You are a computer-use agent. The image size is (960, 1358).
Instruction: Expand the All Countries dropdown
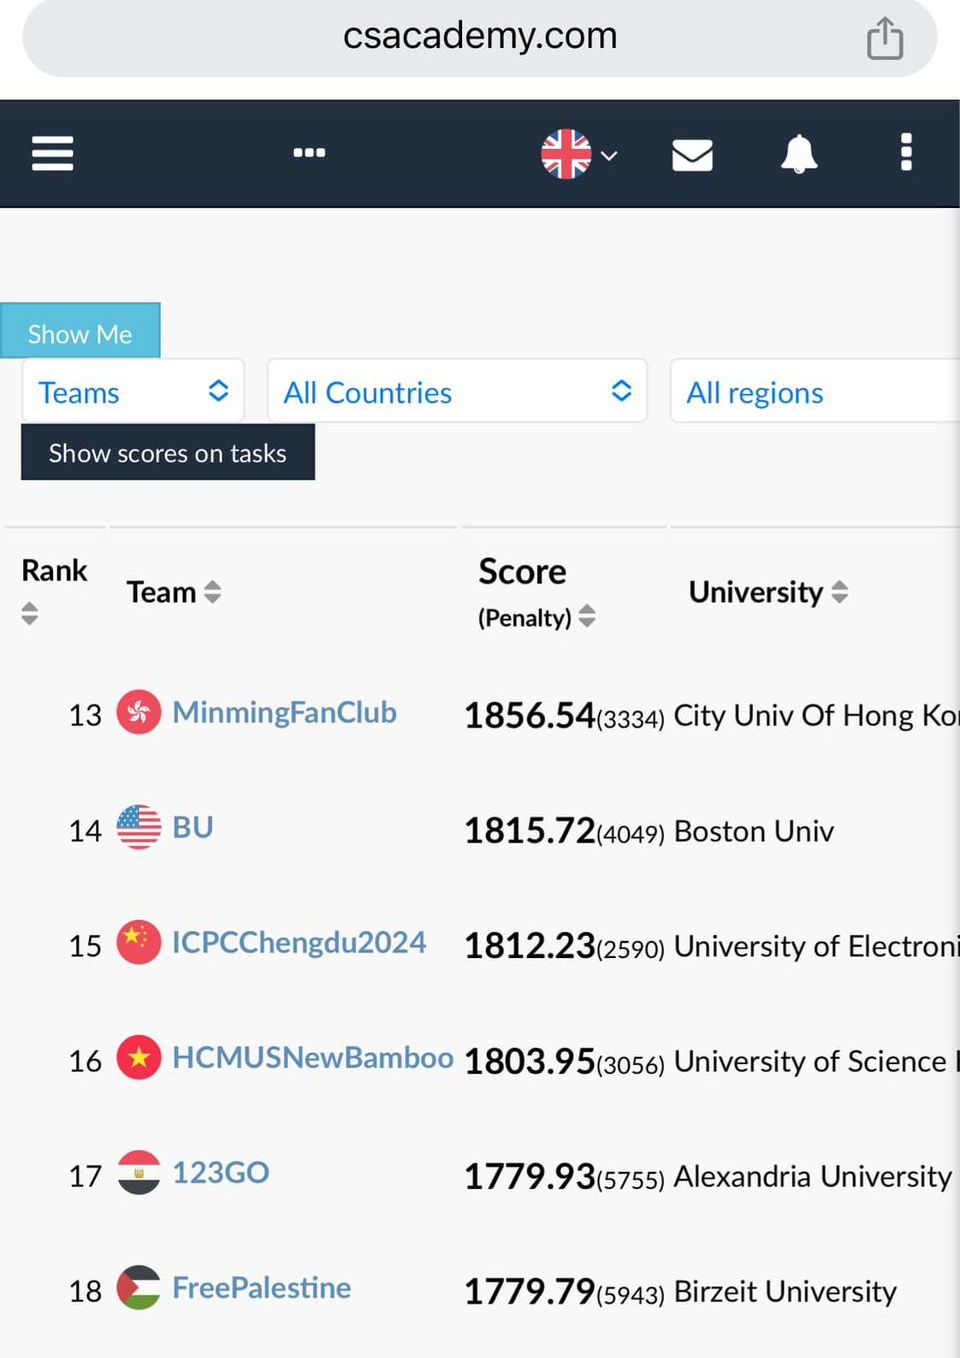(x=457, y=391)
